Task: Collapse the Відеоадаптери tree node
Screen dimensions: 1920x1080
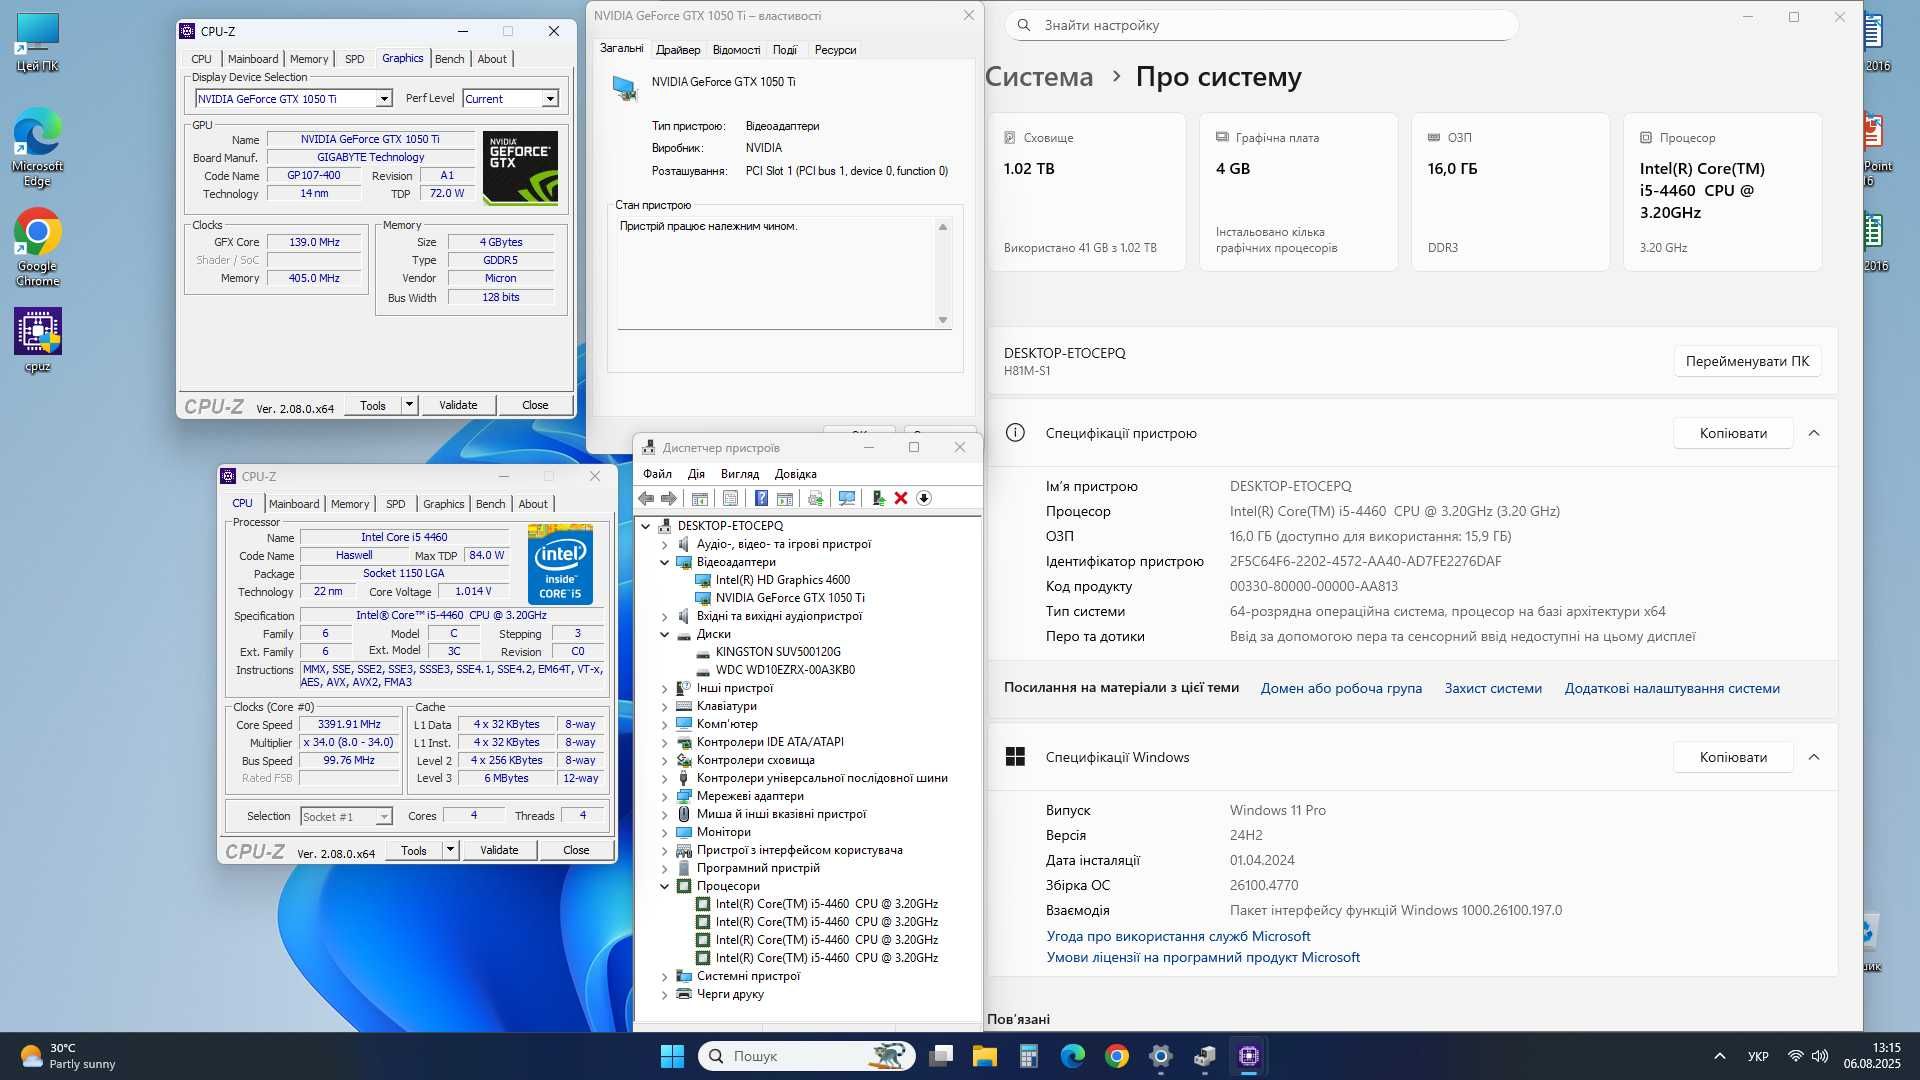Action: click(665, 562)
